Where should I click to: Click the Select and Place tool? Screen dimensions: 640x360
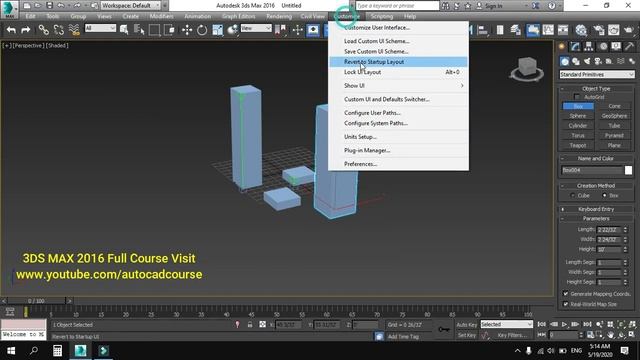233,30
